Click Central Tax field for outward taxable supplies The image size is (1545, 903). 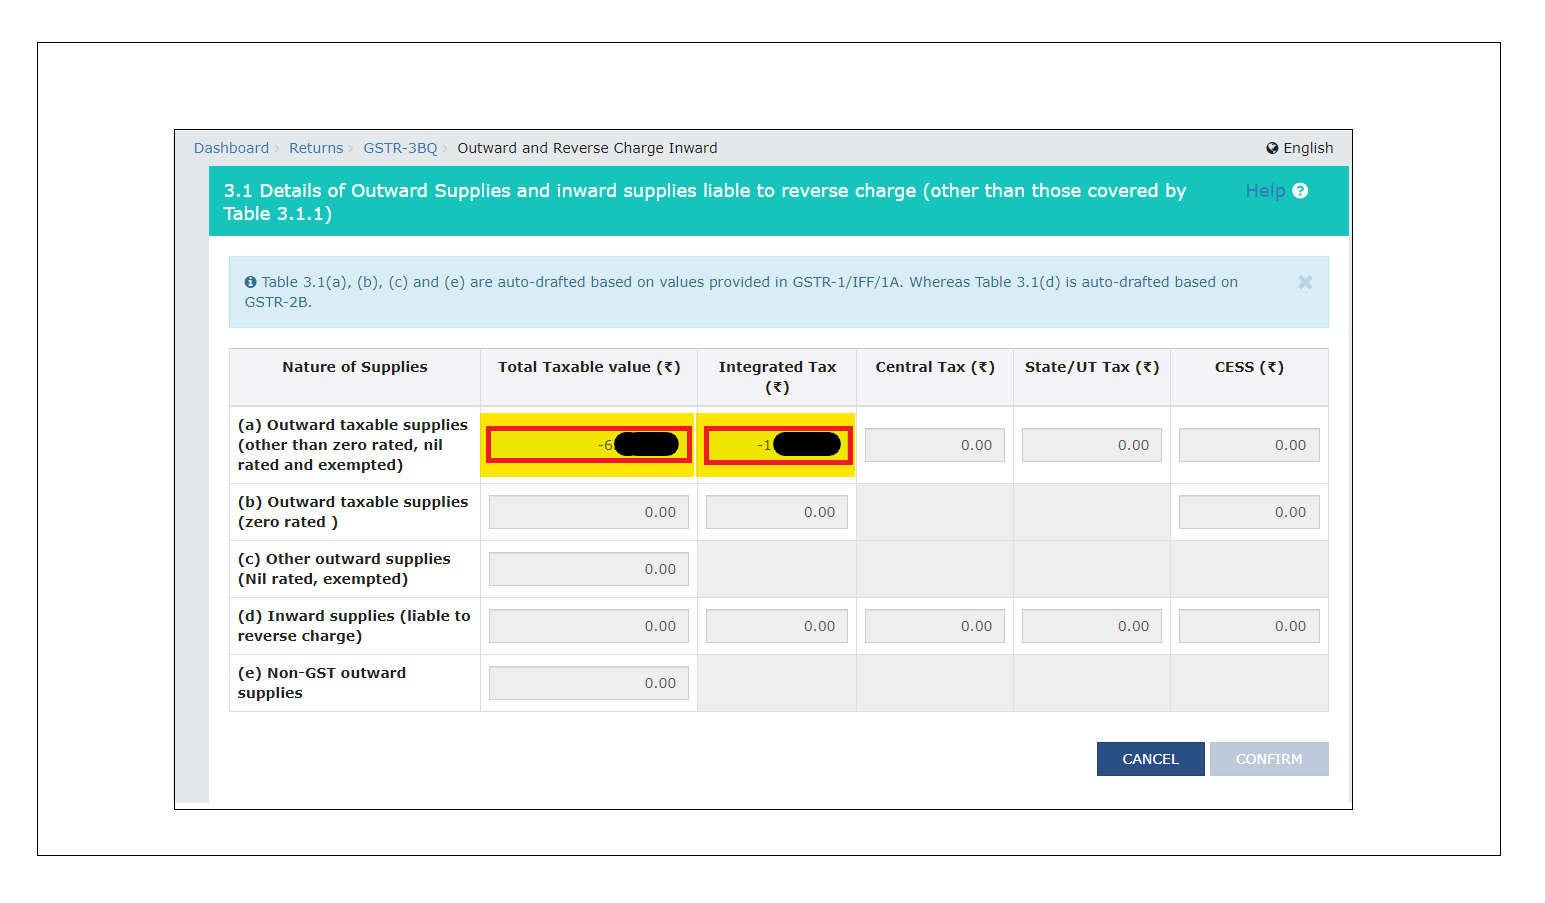pos(934,445)
